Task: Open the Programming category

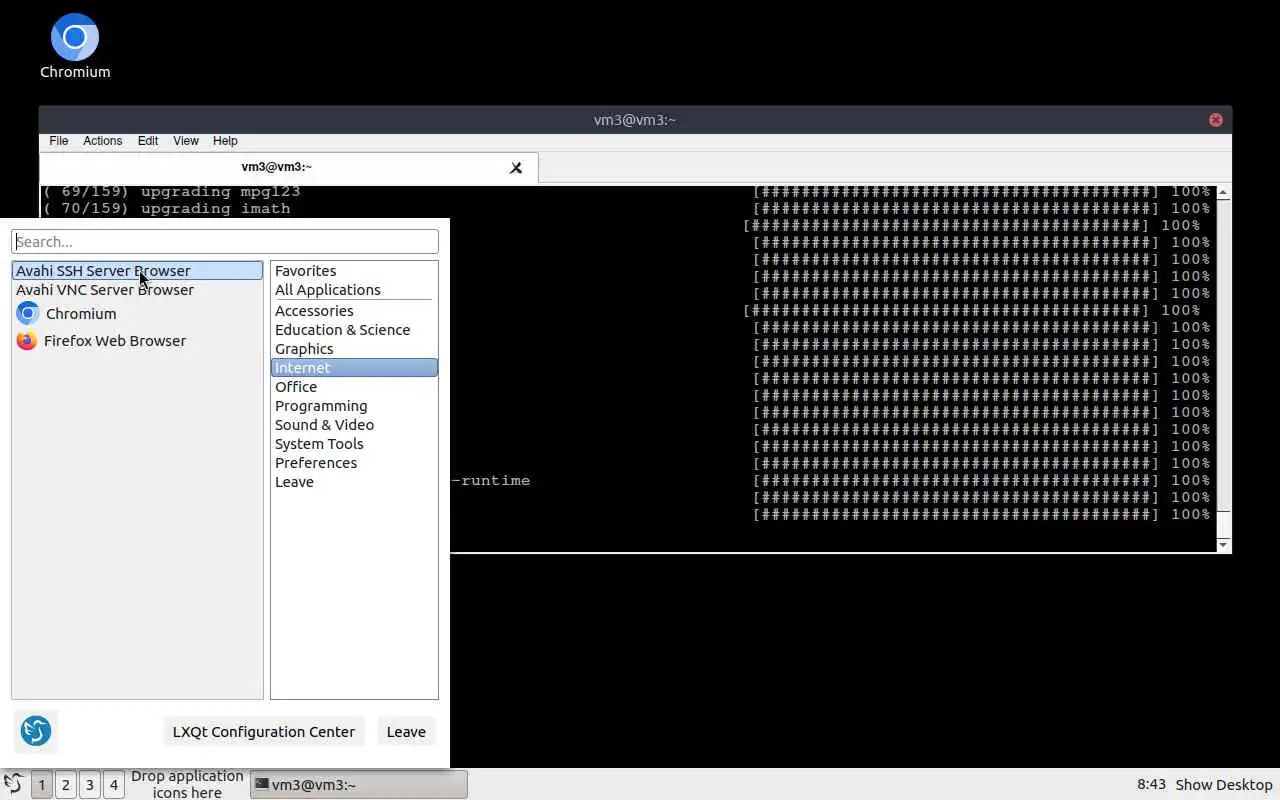Action: [354, 406]
